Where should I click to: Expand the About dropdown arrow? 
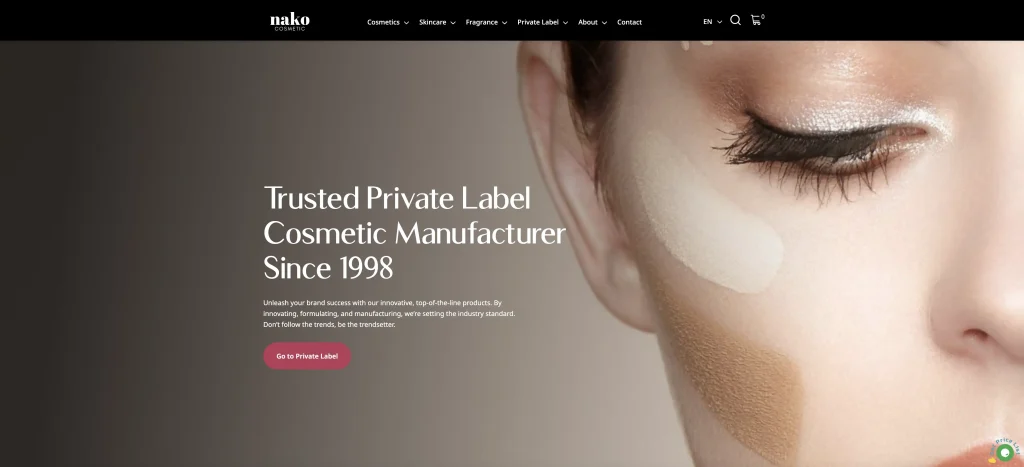click(x=604, y=22)
